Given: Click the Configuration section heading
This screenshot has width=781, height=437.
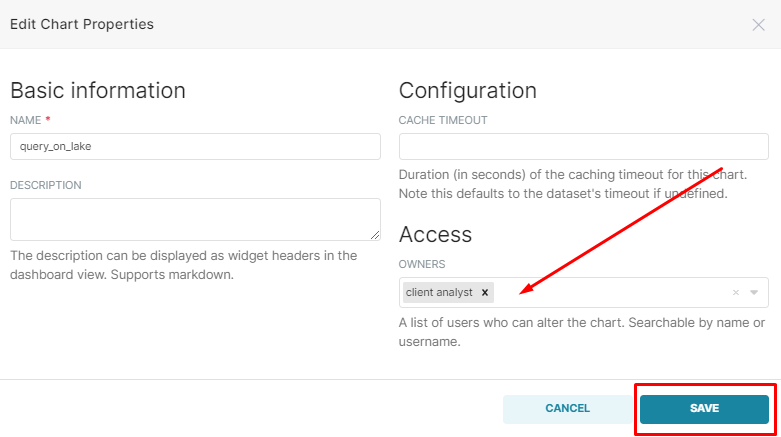Looking at the screenshot, I should (x=468, y=91).
